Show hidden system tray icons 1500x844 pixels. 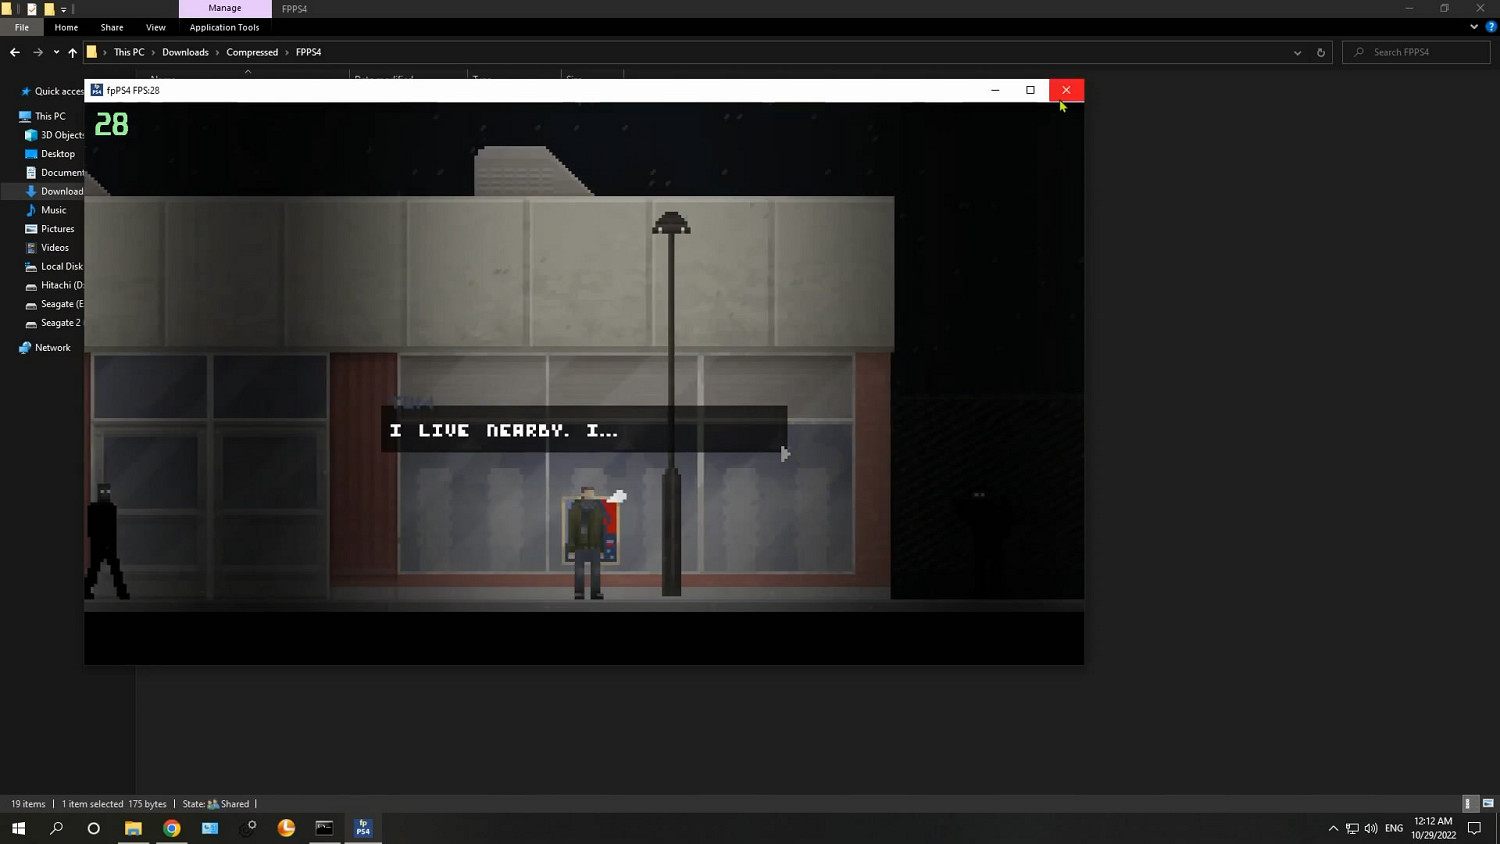[1333, 828]
